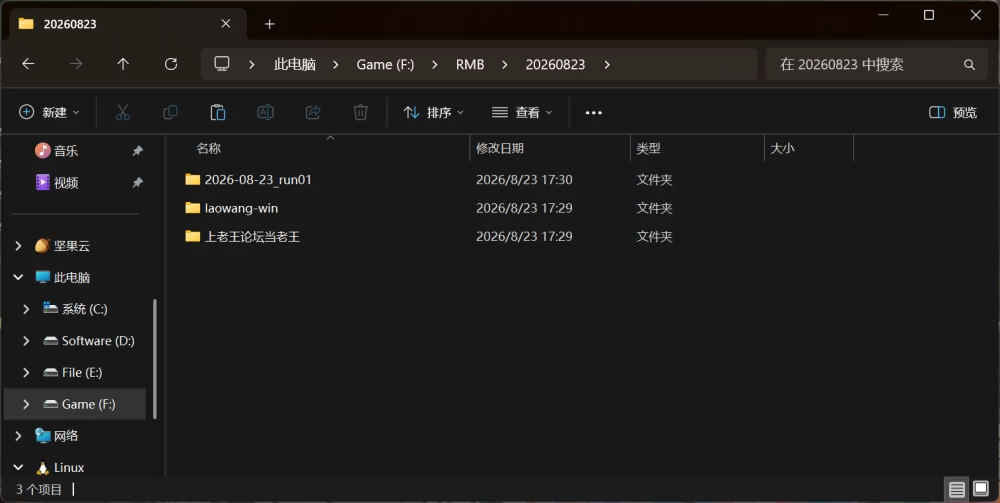Sort by 类型 column header
Image resolution: width=1000 pixels, height=503 pixels.
(649, 149)
